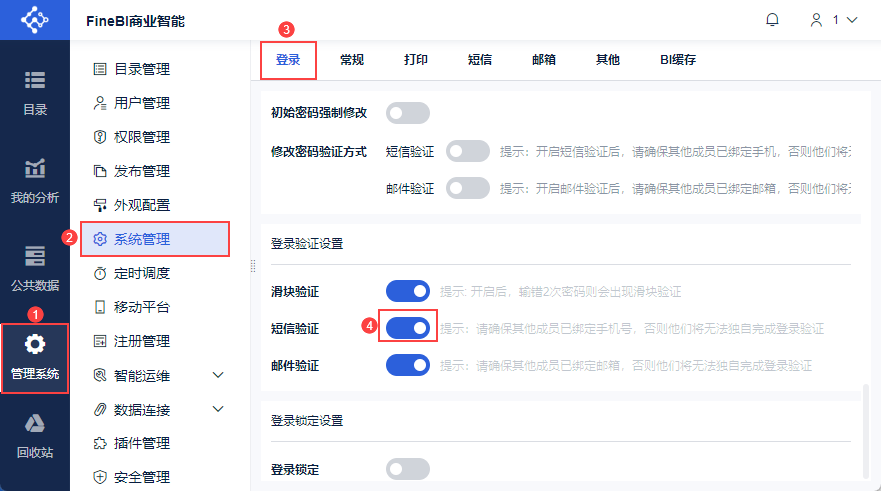Open the 管理系统 gear icon
The image size is (881, 491).
pyautogui.click(x=35, y=345)
